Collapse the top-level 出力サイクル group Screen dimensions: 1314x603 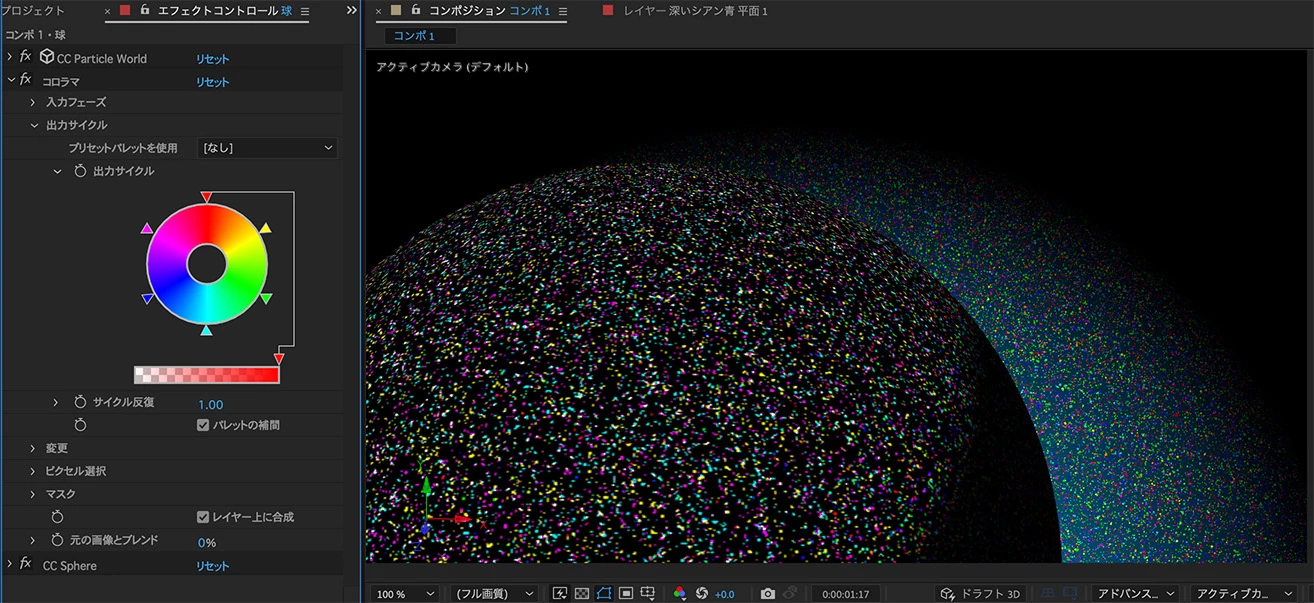click(x=33, y=125)
